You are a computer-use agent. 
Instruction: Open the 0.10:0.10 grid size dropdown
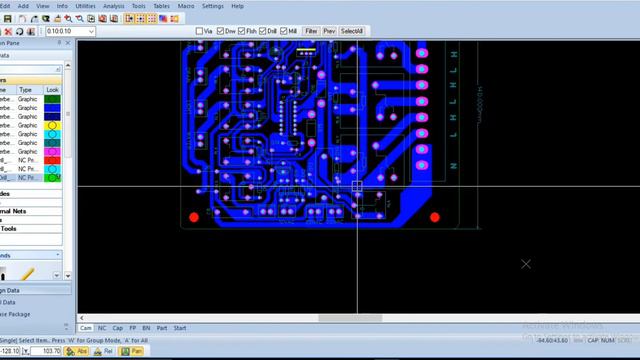point(91,31)
